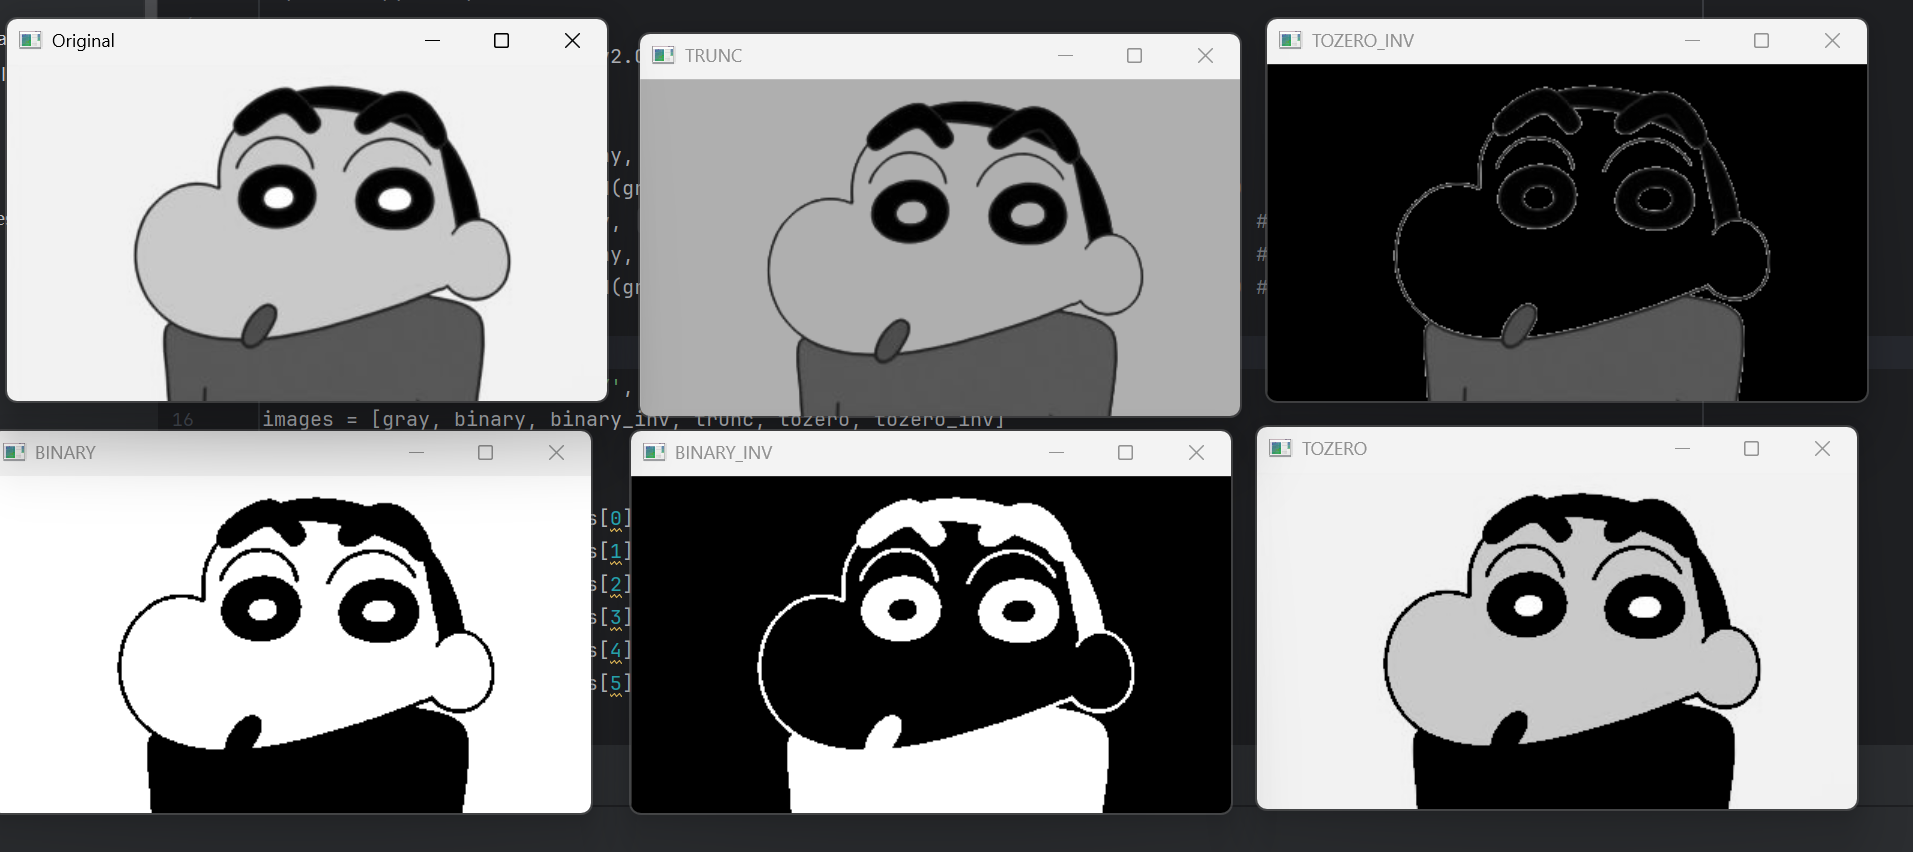
Task: Click the BINARY_INV window's app icon
Action: [654, 452]
